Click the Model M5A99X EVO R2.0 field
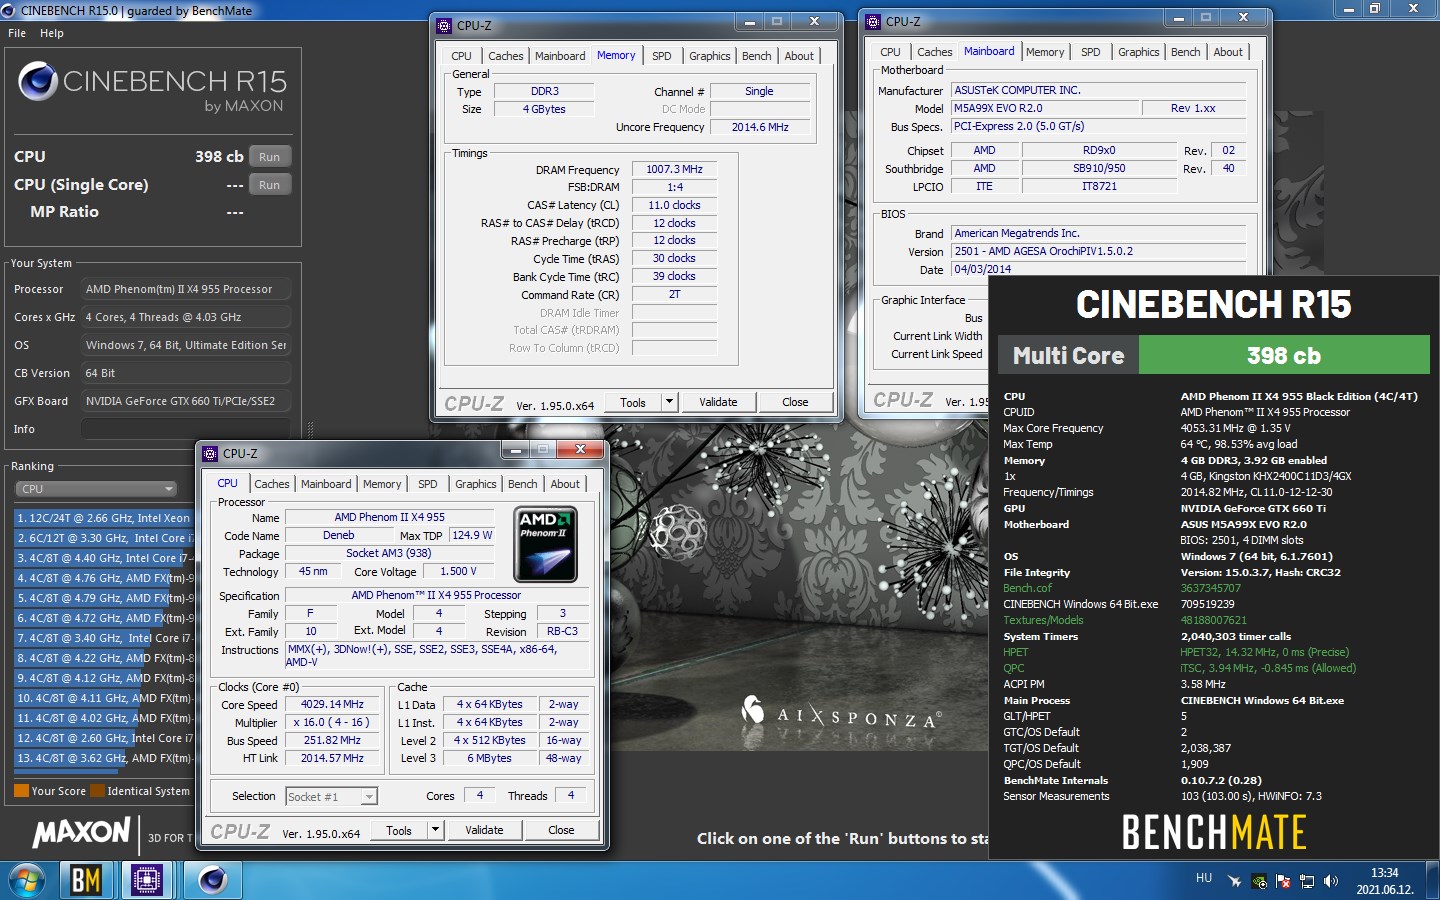The height and width of the screenshot is (900, 1440). pyautogui.click(x=1045, y=108)
